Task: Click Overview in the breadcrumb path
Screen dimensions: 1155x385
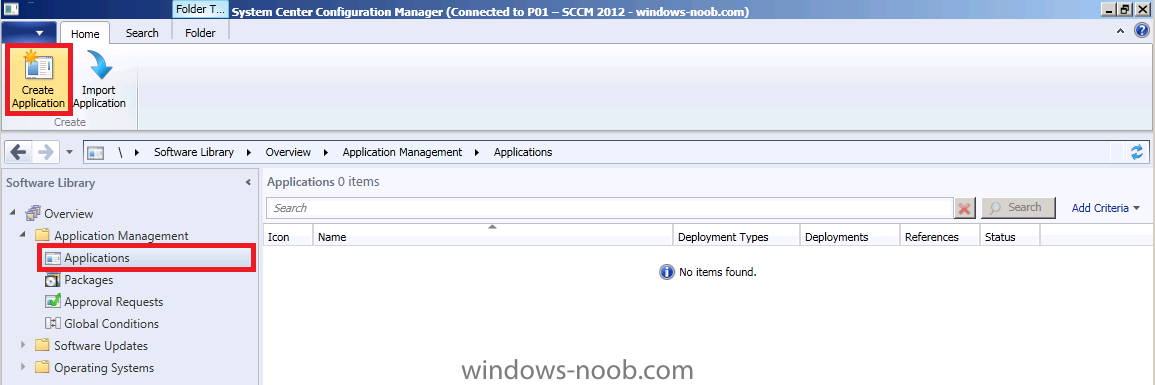Action: [287, 152]
